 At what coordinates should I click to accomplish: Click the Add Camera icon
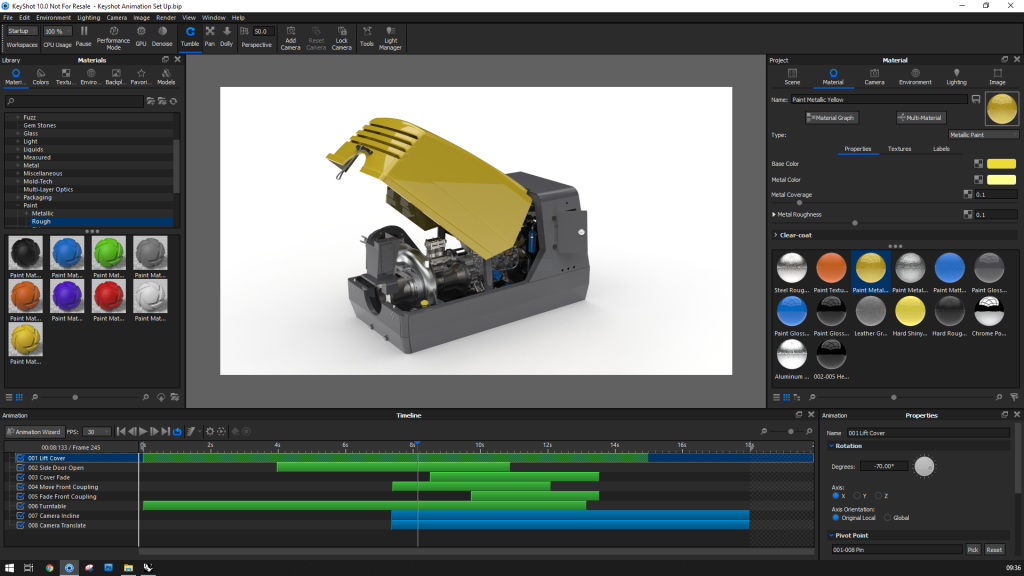(291, 39)
